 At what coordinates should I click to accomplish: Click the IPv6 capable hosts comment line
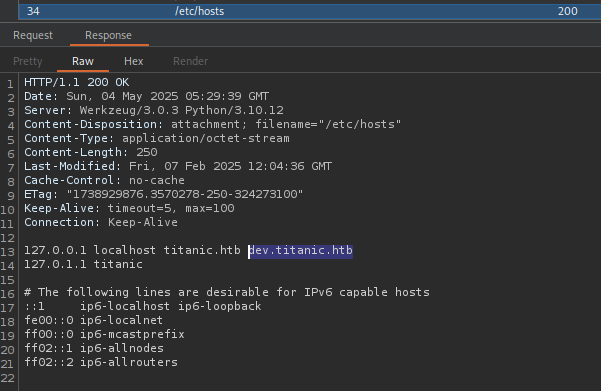coord(227,292)
